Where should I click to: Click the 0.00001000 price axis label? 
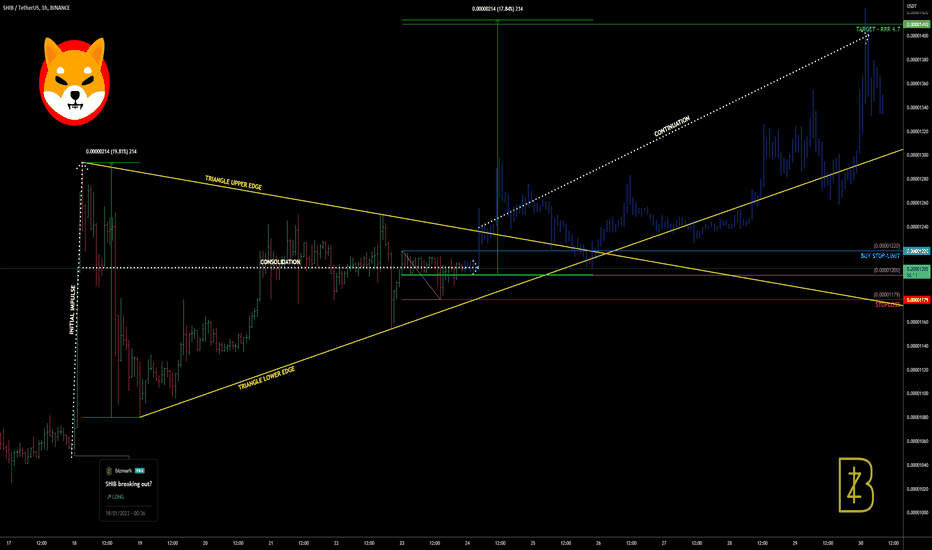point(918,513)
